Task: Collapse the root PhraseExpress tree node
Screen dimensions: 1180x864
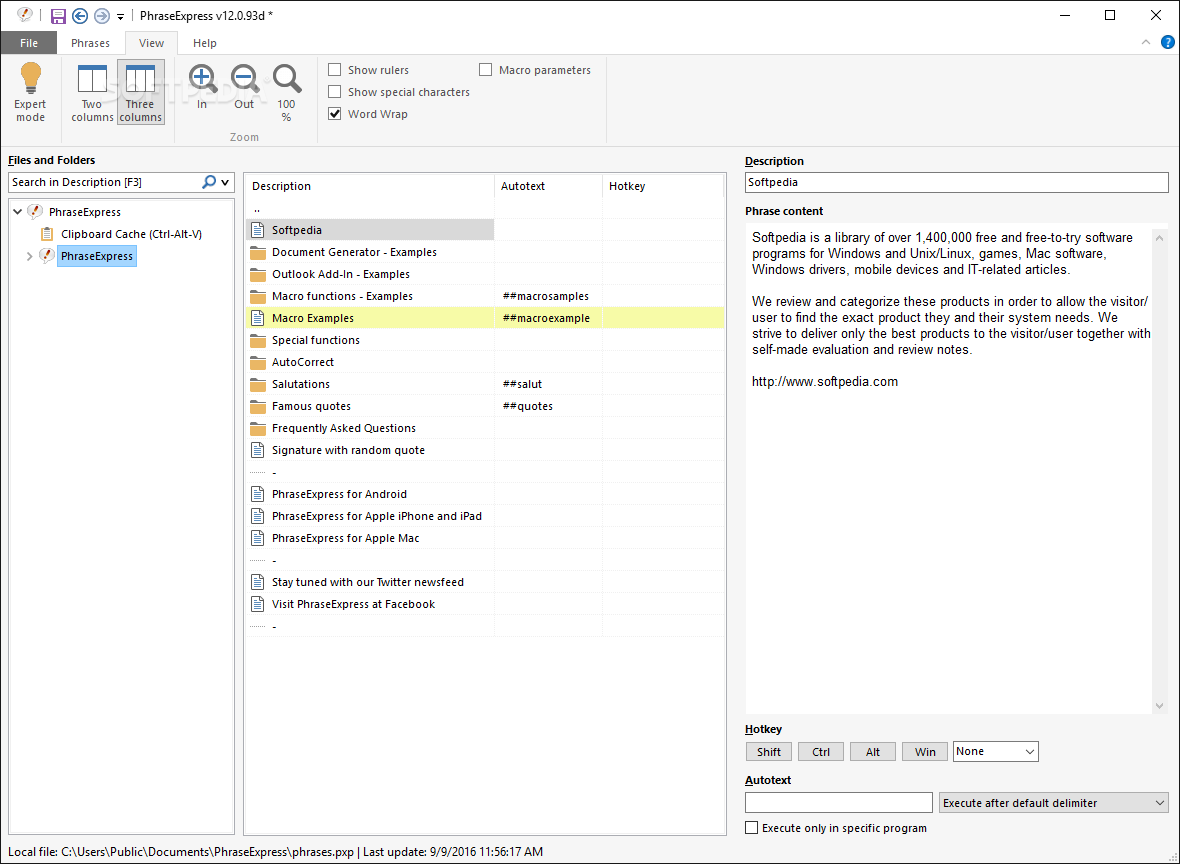Action: (18, 212)
